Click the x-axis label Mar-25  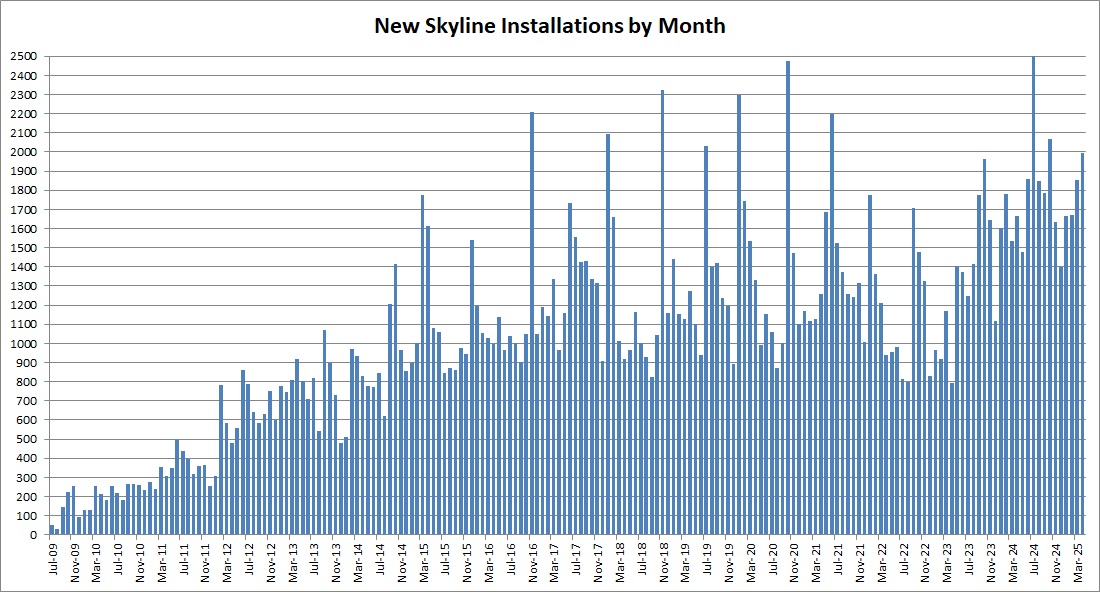[x=1078, y=562]
